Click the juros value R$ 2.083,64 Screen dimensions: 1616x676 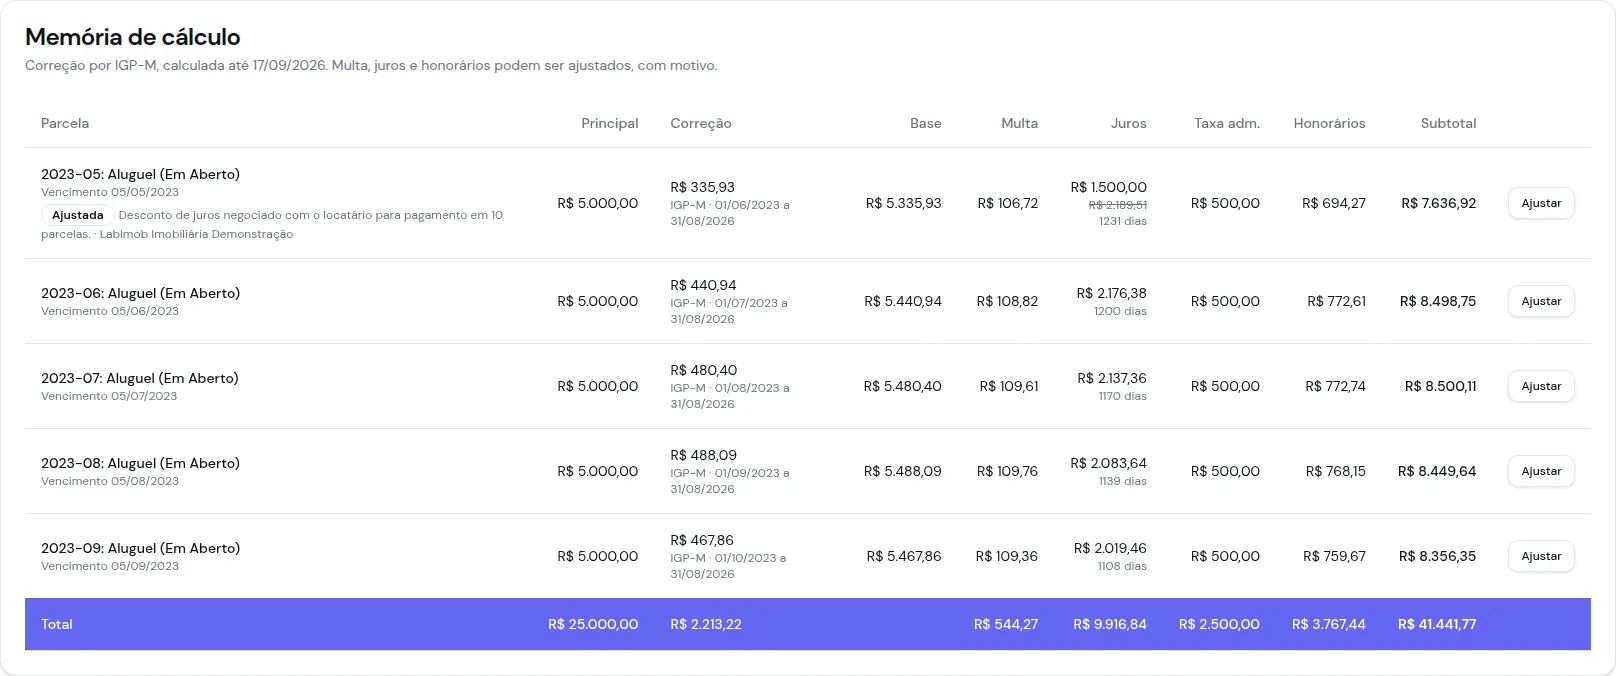coord(1108,463)
